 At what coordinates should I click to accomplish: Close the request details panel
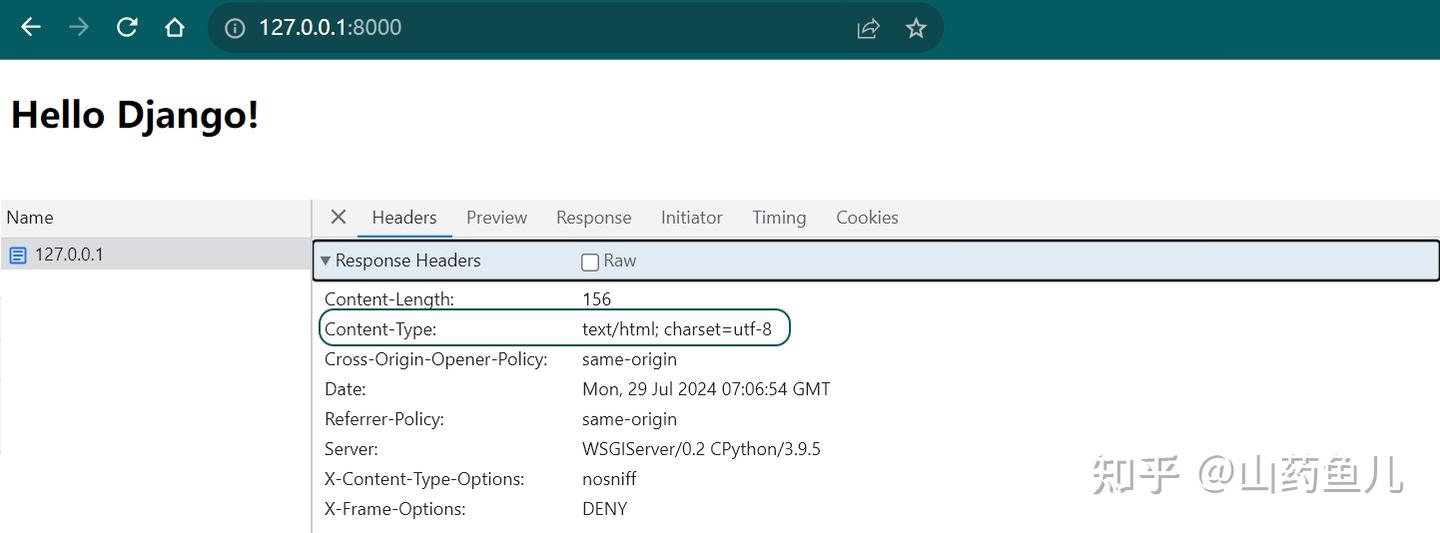(338, 217)
